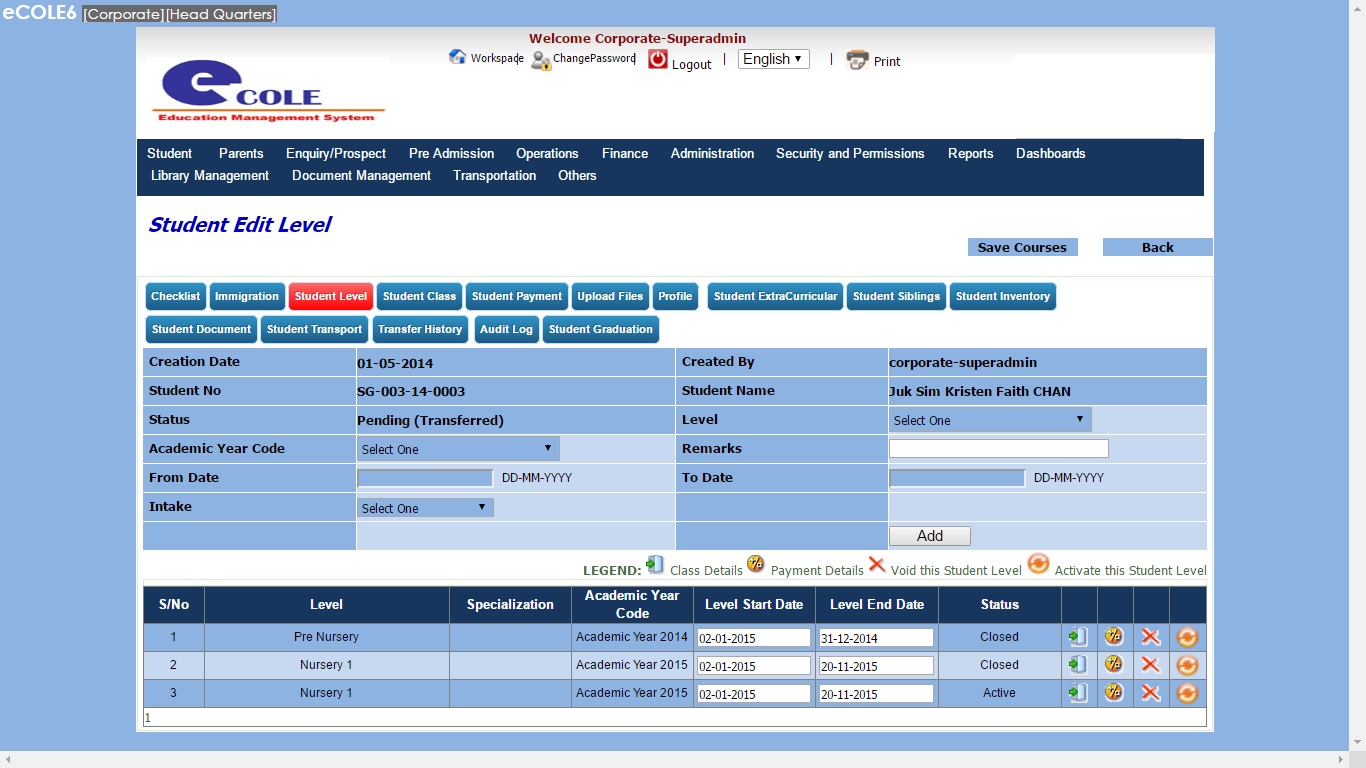Void the Active Nursery 1 student level
1366x768 pixels.
coord(1151,693)
